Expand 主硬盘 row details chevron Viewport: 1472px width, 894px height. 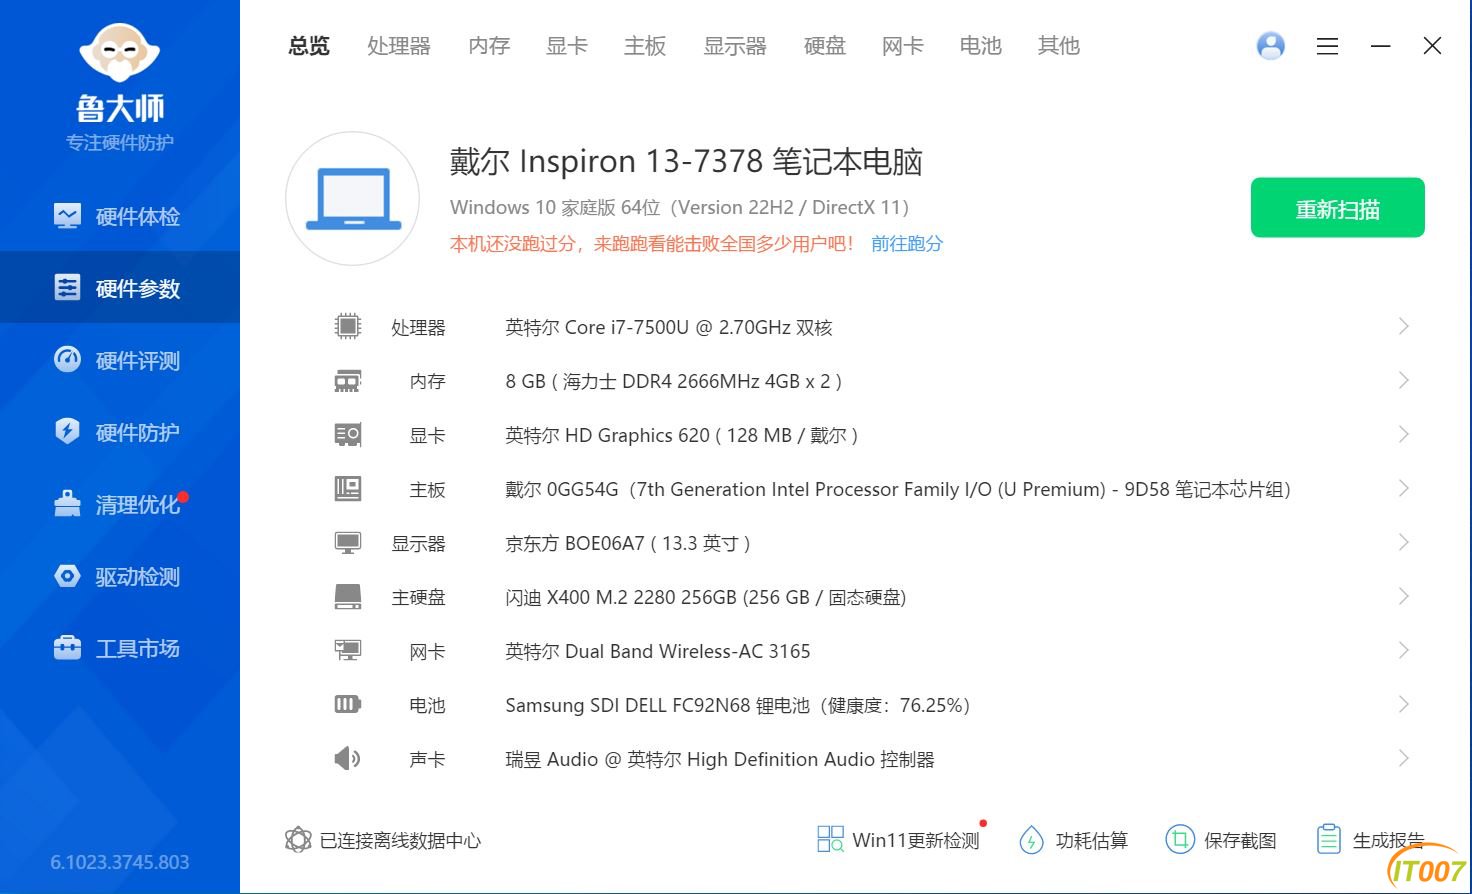click(x=1404, y=596)
